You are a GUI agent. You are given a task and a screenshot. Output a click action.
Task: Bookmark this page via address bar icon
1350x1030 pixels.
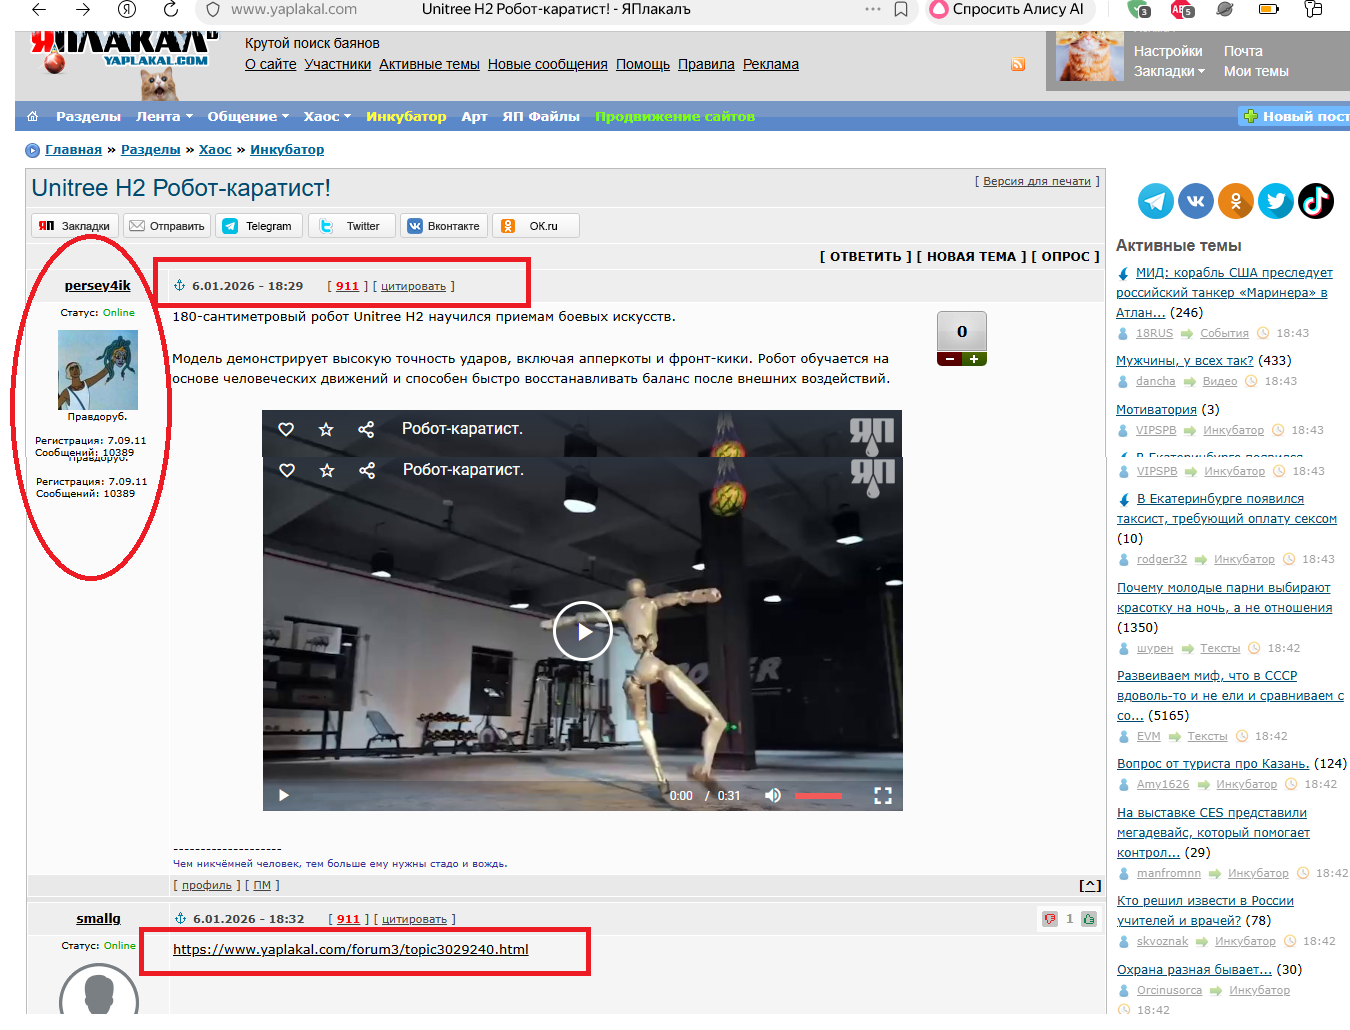pyautogui.click(x=901, y=9)
